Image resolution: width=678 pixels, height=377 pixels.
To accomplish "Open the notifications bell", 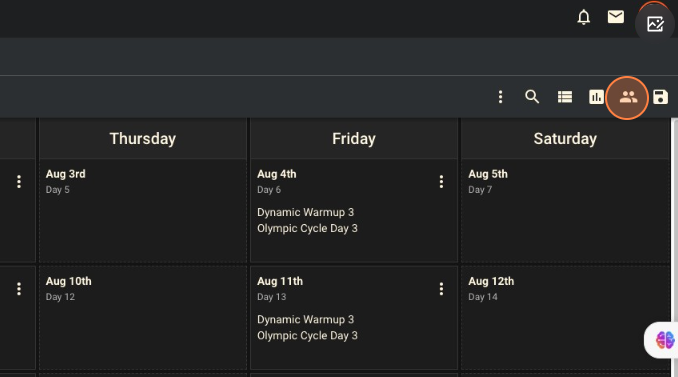I will 583,17.
